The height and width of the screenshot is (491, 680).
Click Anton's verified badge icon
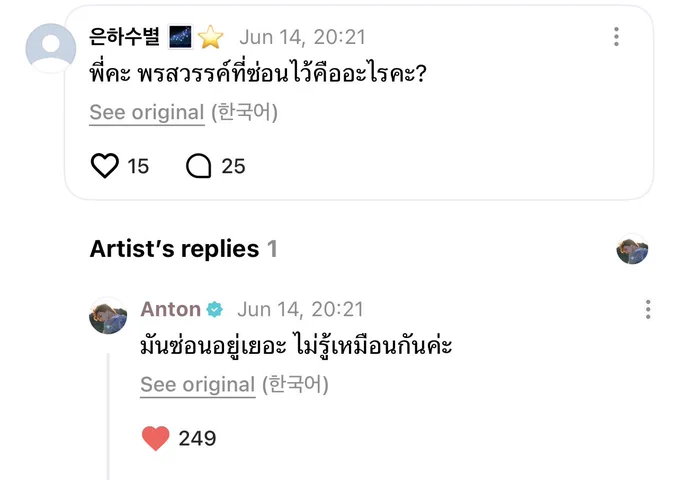(x=214, y=310)
